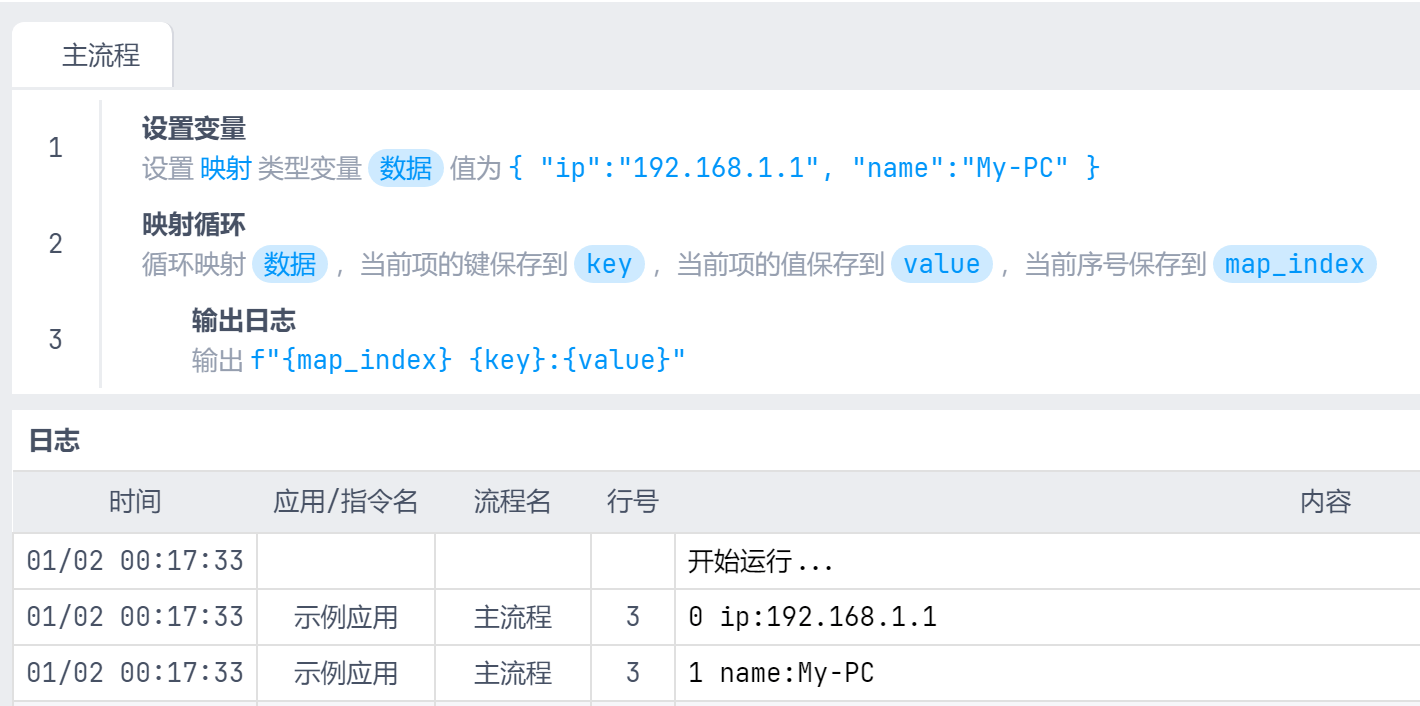This screenshot has height=706, width=1420.
Task: Click the key variable pill
Action: pyautogui.click(x=608, y=264)
